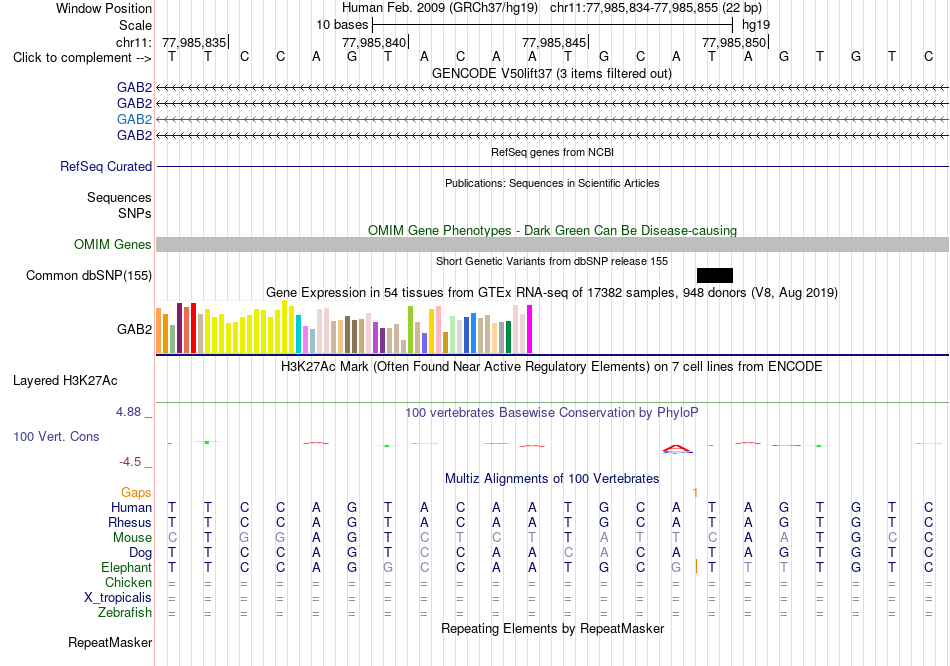The width and height of the screenshot is (950, 666).
Task: Click the magenta bar in GTEx chart
Action: pos(529,329)
